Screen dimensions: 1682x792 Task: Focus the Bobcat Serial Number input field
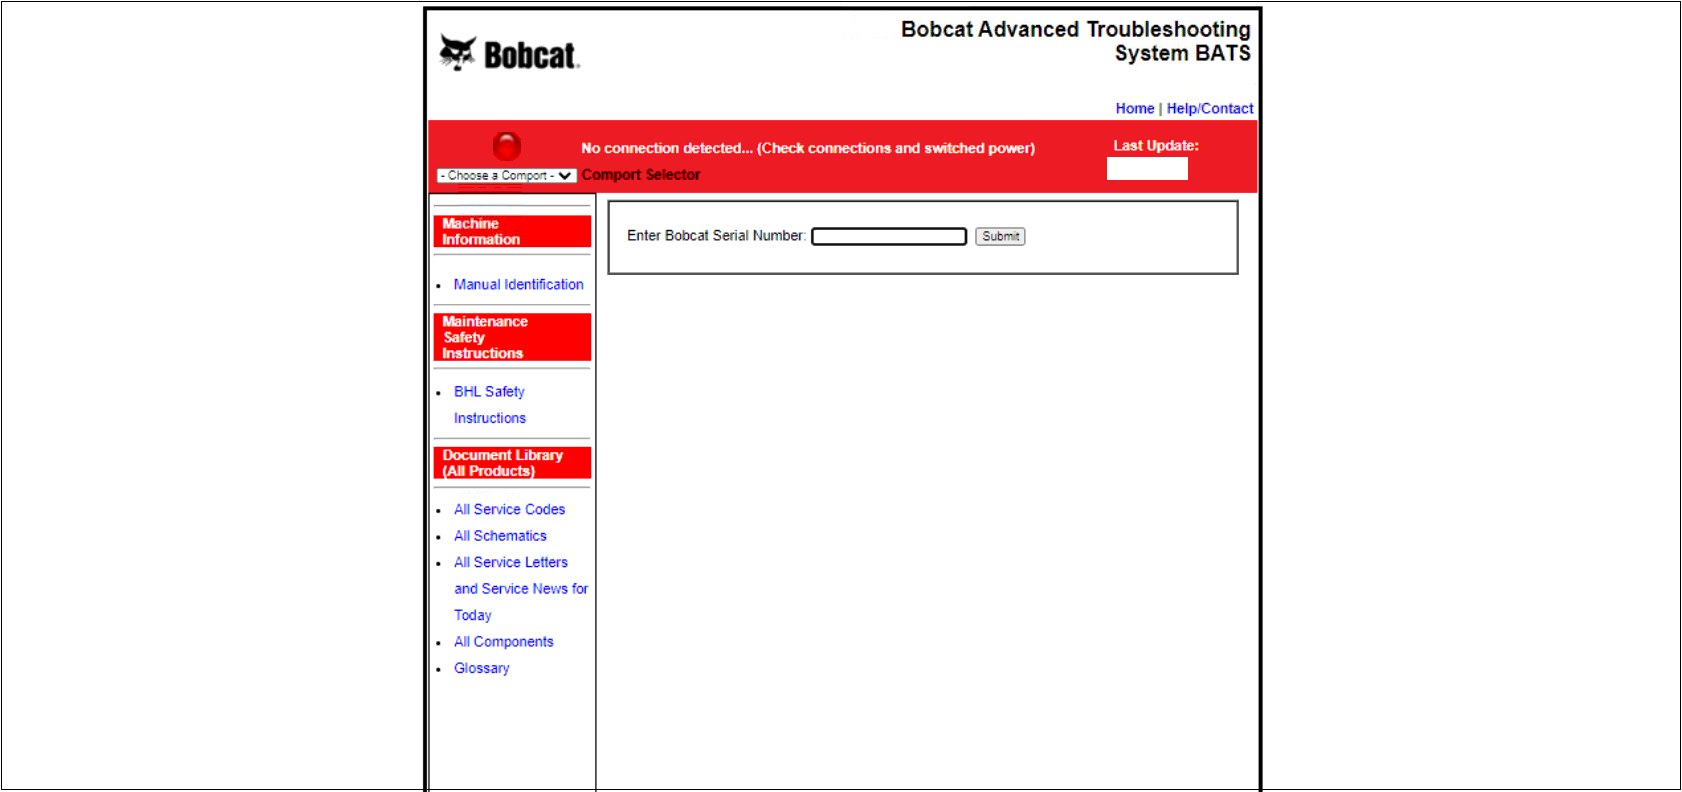[888, 237]
